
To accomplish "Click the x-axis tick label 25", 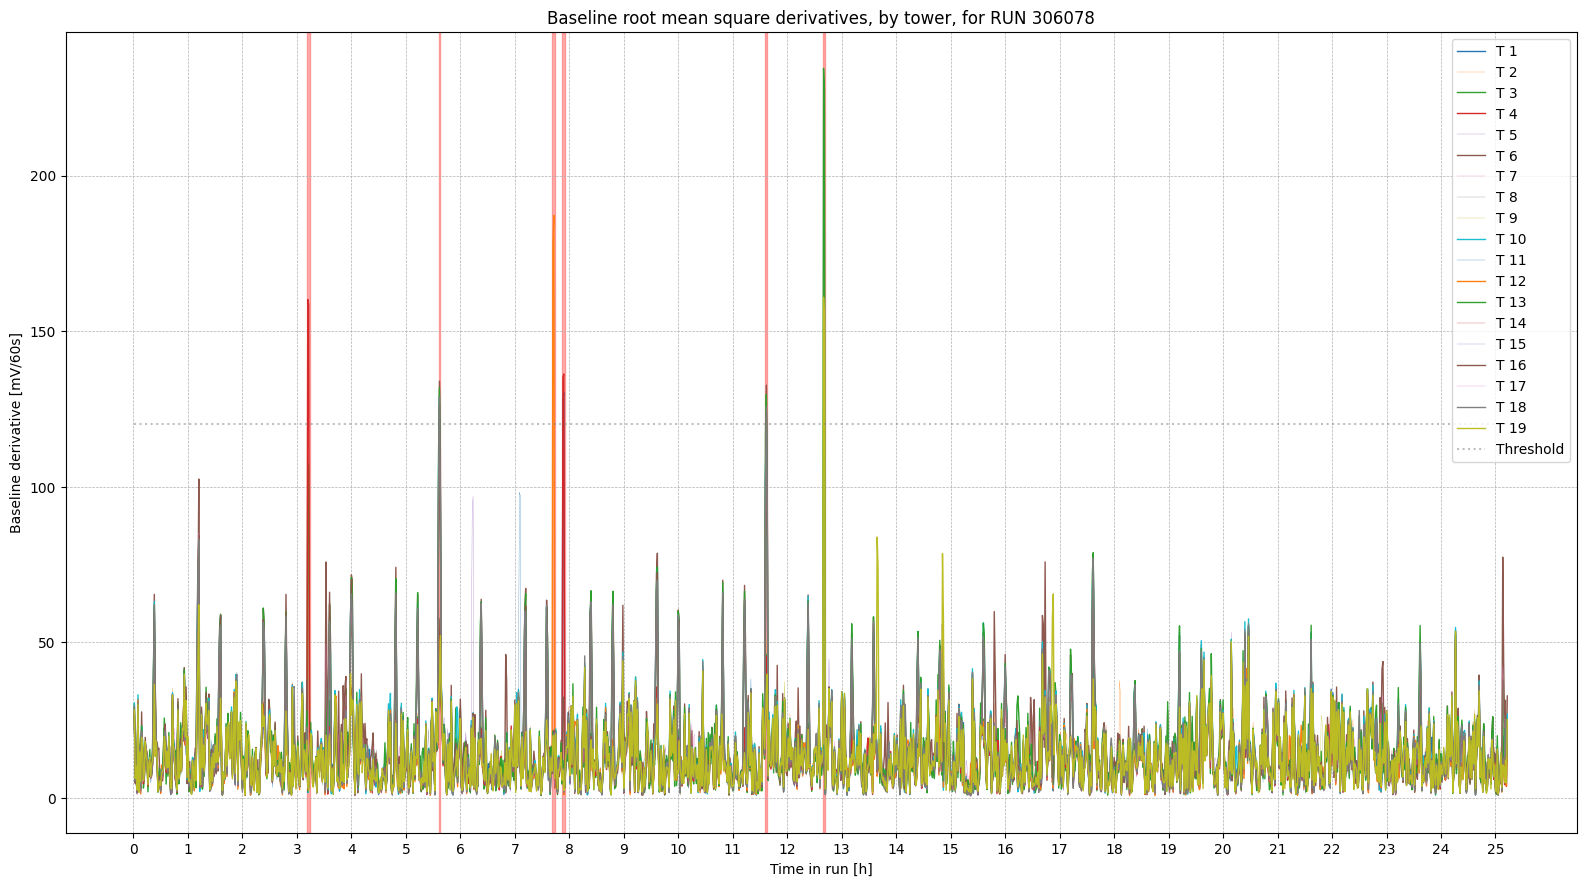I will pos(1495,849).
